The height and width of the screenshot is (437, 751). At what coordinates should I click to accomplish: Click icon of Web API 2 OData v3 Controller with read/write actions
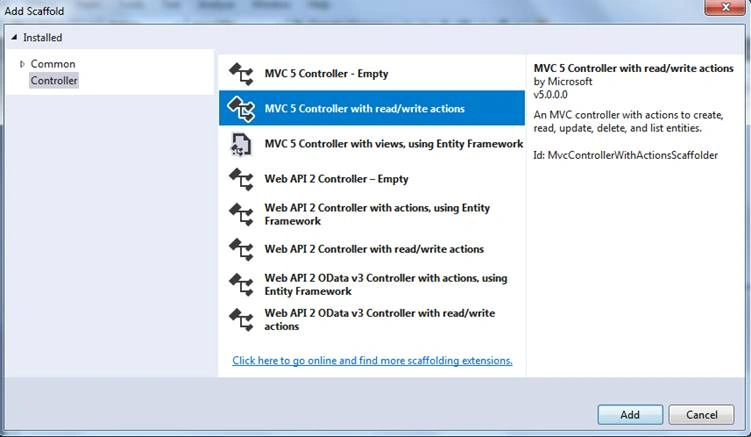coord(241,320)
